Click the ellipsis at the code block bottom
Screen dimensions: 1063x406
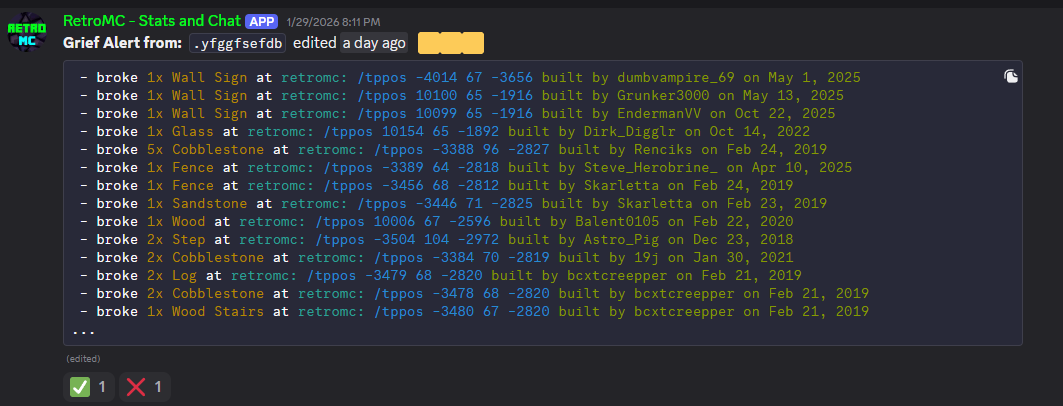click(84, 330)
